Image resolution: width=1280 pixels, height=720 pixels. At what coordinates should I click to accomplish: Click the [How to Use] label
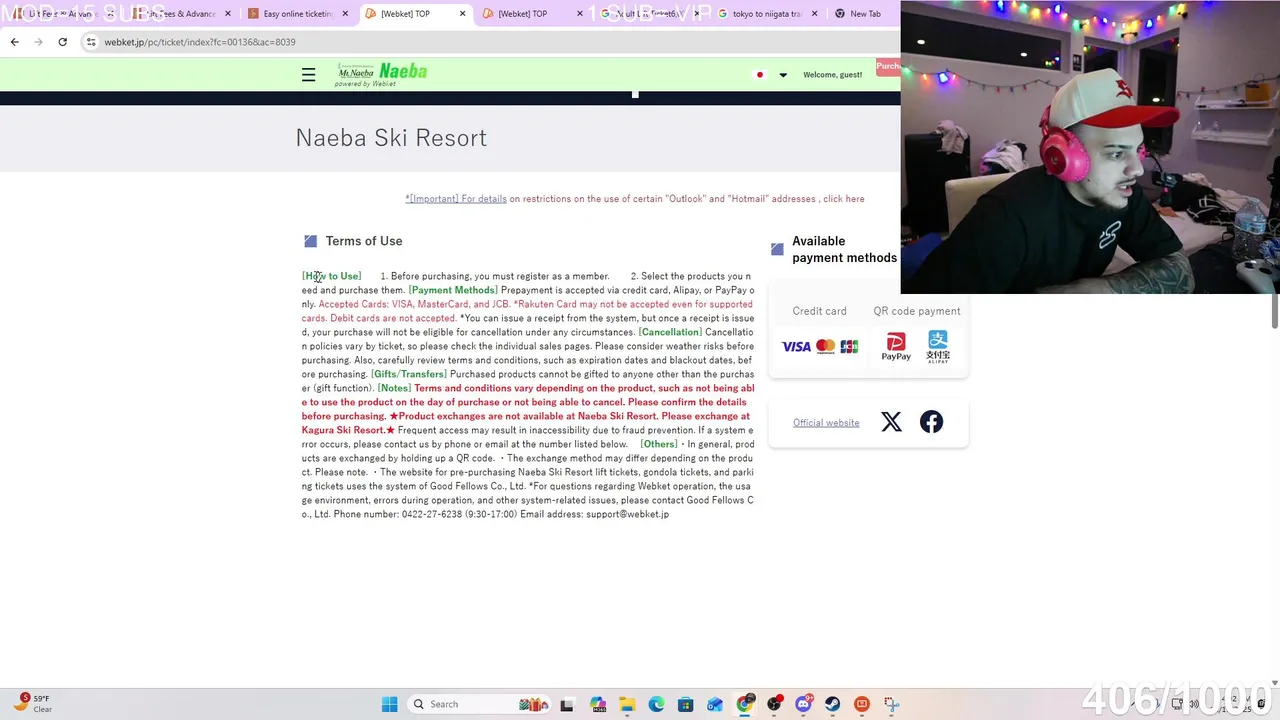[x=331, y=276]
